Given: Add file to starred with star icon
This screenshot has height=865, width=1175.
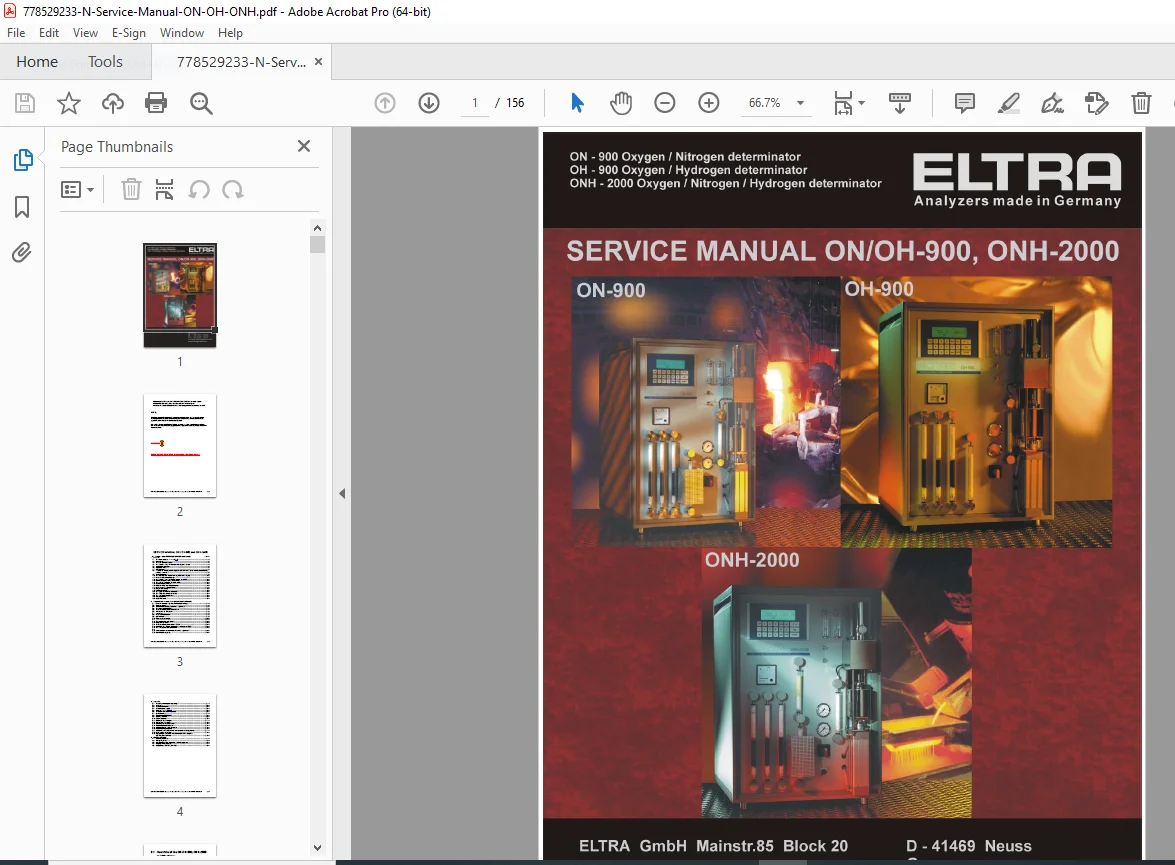Looking at the screenshot, I should tap(69, 103).
